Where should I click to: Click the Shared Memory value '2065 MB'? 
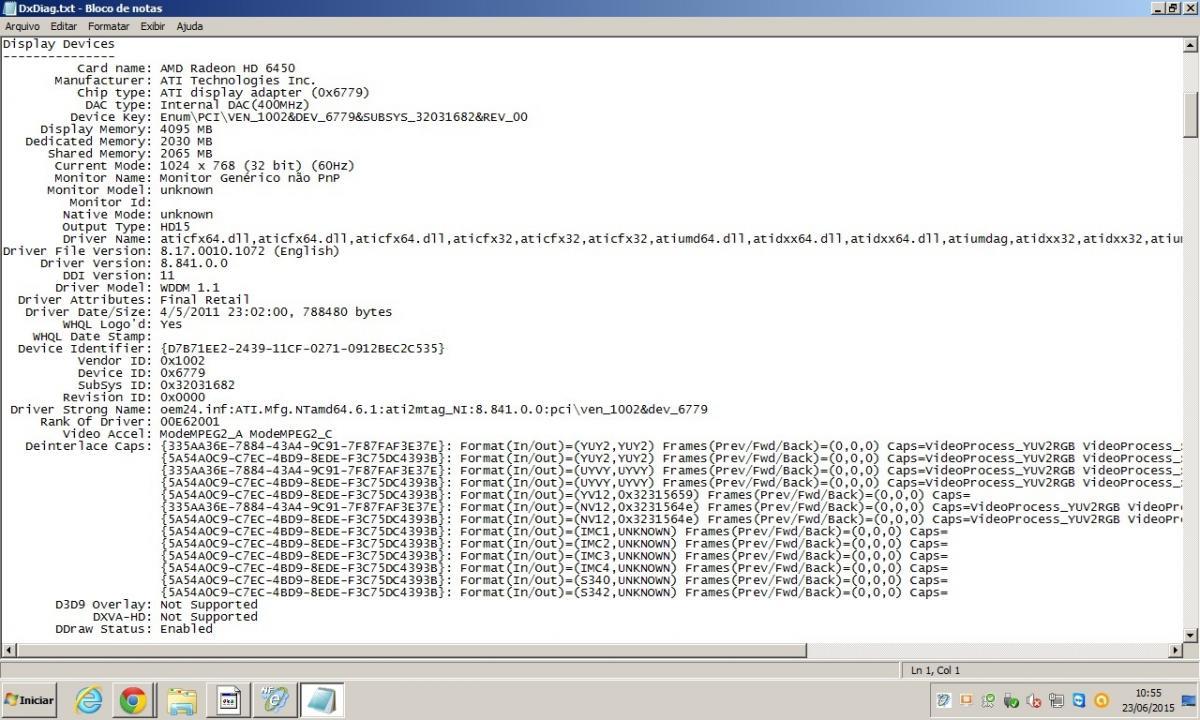(x=186, y=153)
